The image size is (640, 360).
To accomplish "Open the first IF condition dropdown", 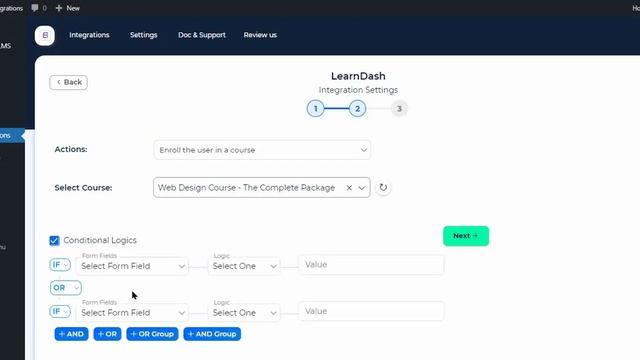I will 60,265.
